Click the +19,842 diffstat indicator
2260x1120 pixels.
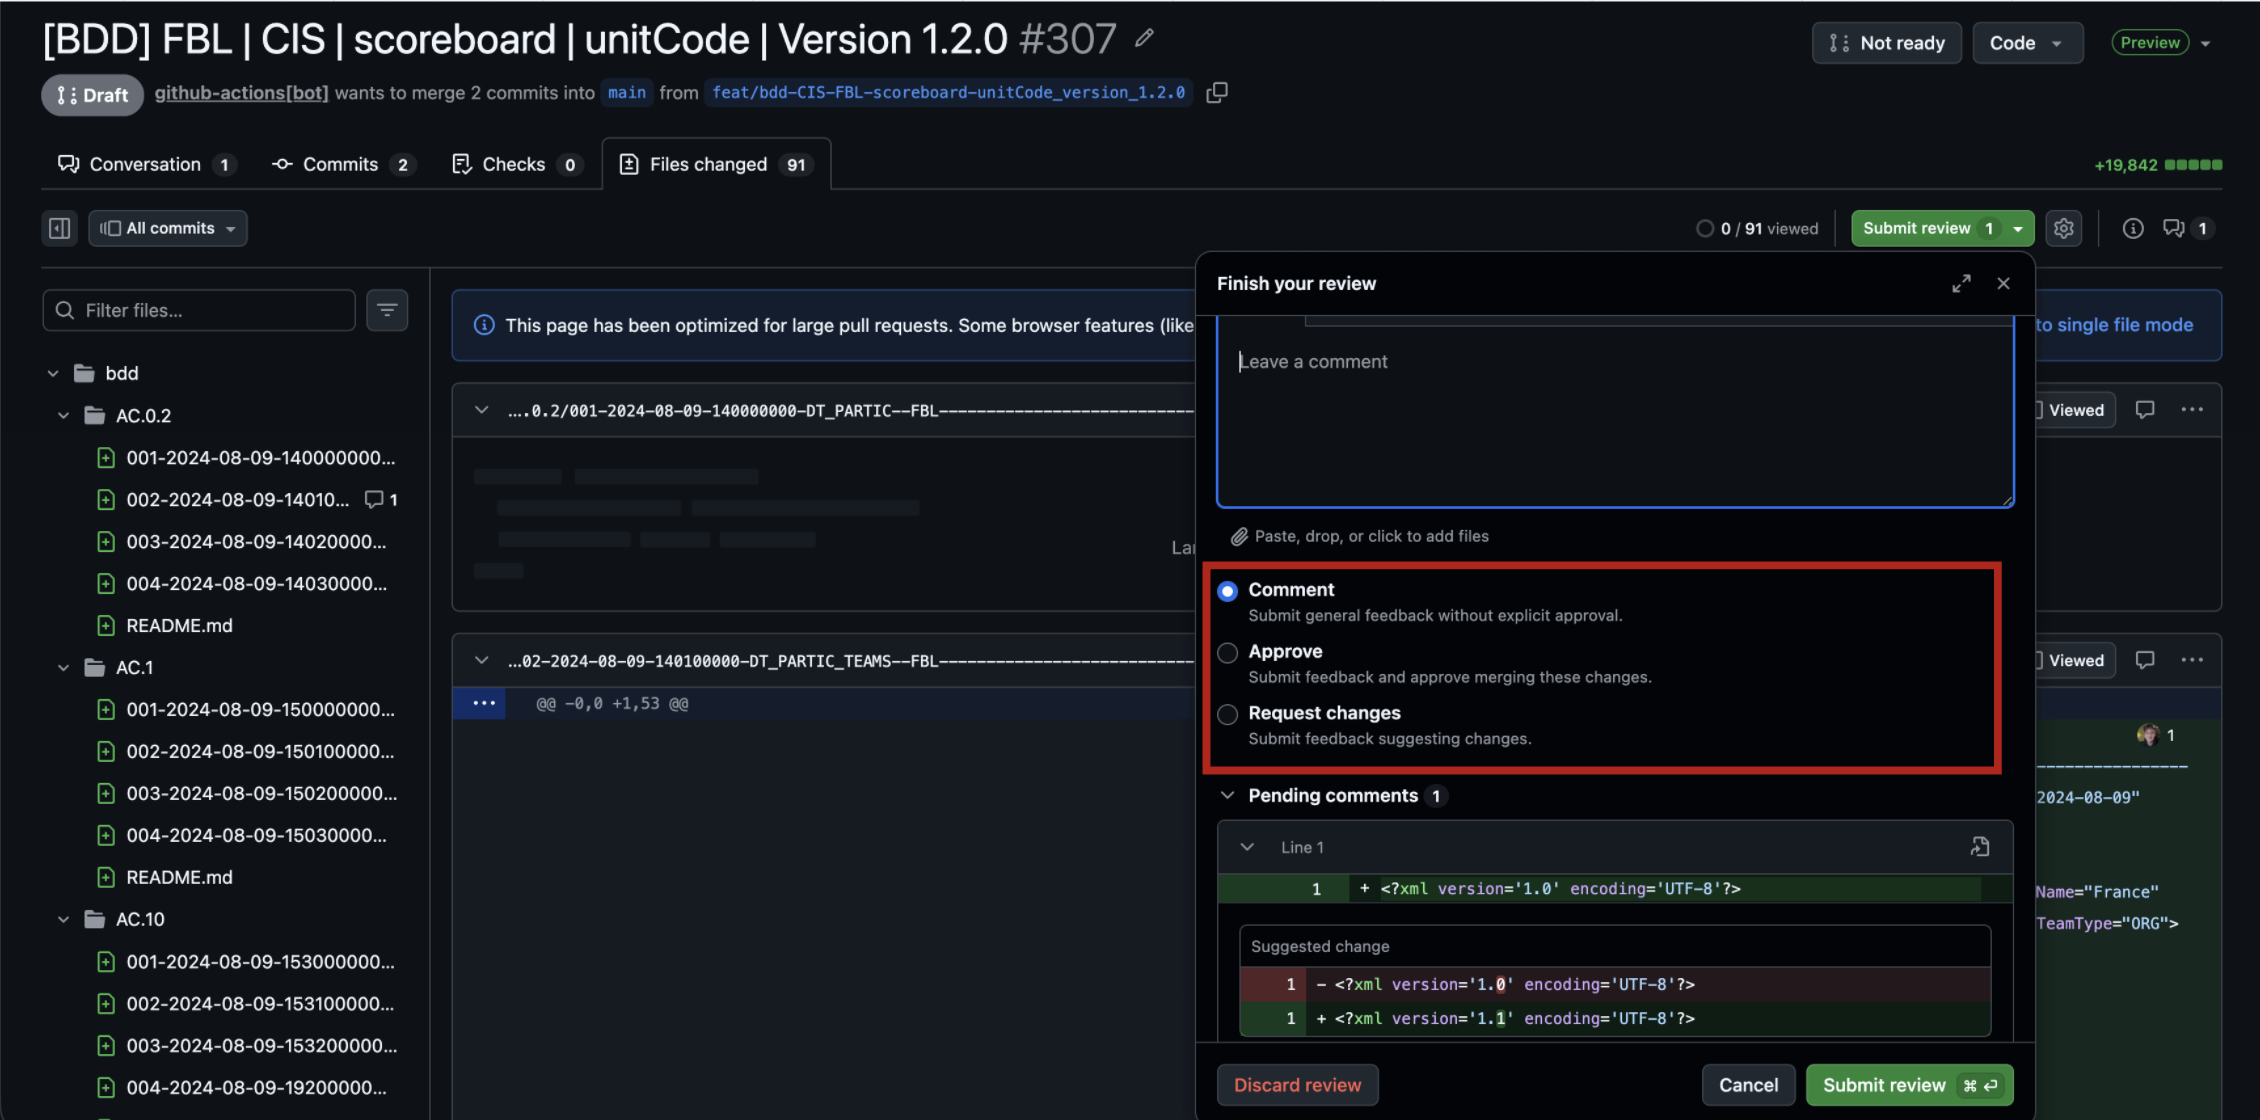[2158, 165]
